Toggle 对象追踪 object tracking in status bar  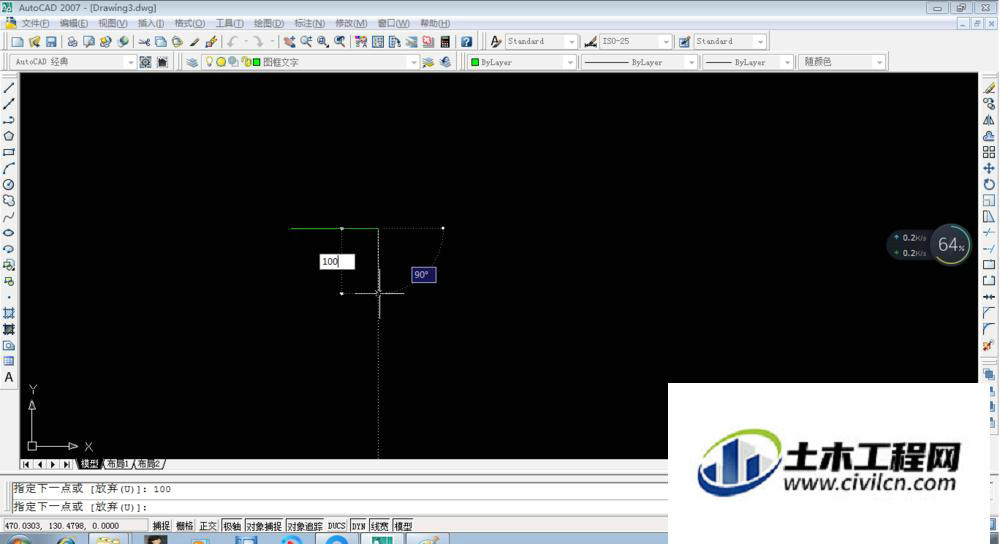click(x=305, y=526)
